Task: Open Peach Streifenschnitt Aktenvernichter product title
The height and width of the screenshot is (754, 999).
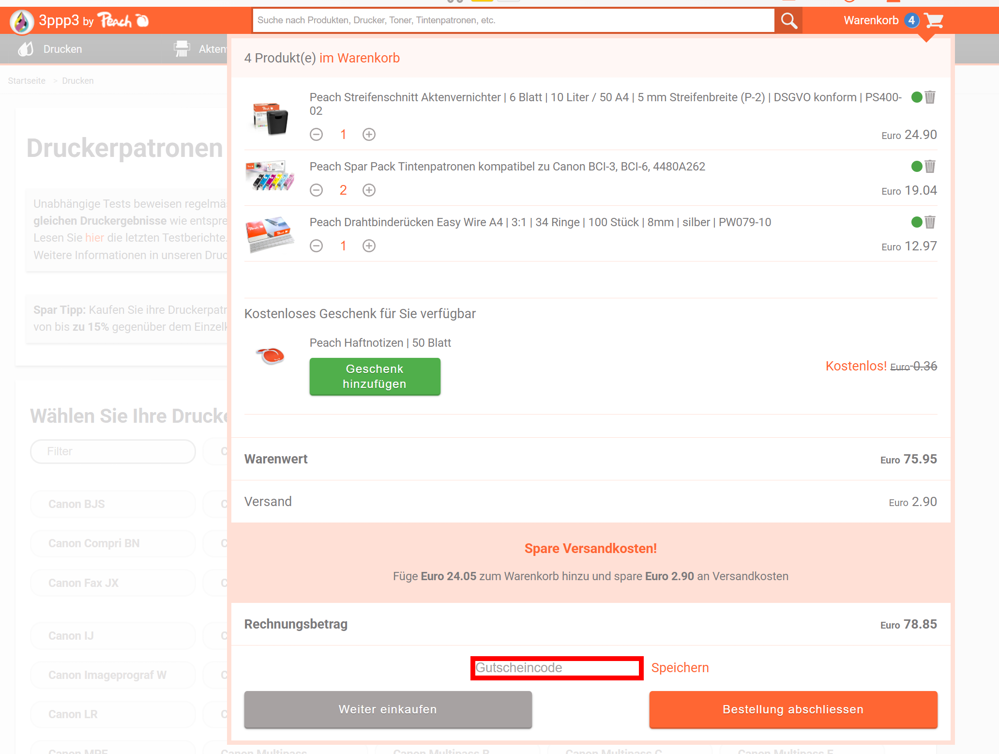Action: click(605, 104)
